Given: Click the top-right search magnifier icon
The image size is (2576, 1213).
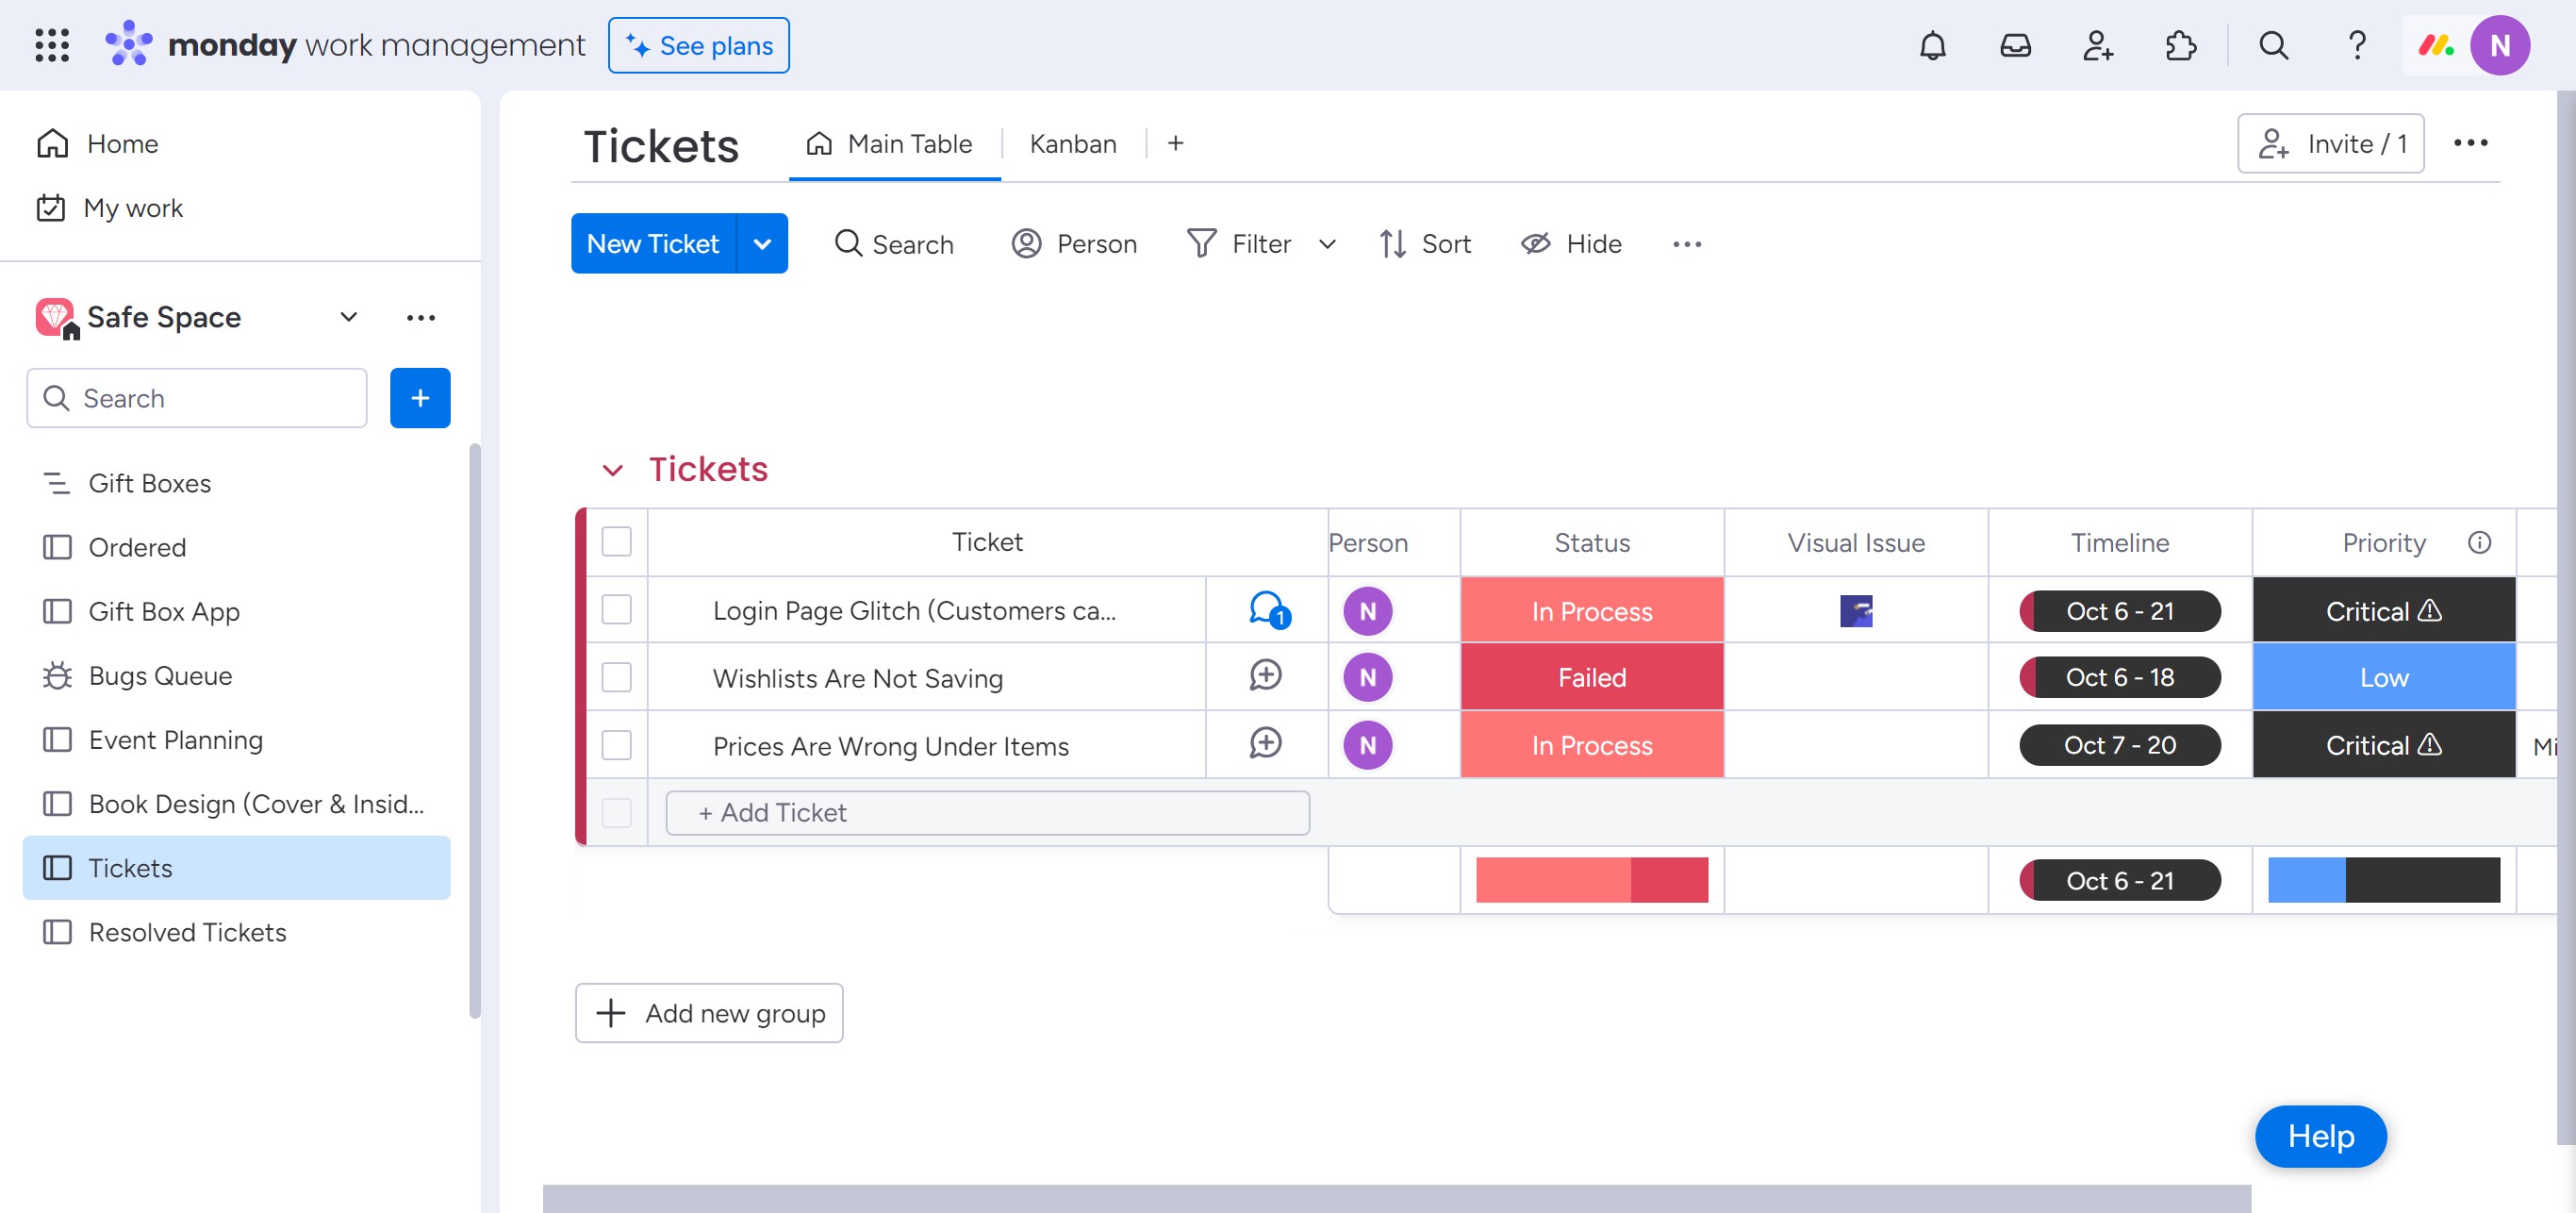Looking at the screenshot, I should [2273, 45].
